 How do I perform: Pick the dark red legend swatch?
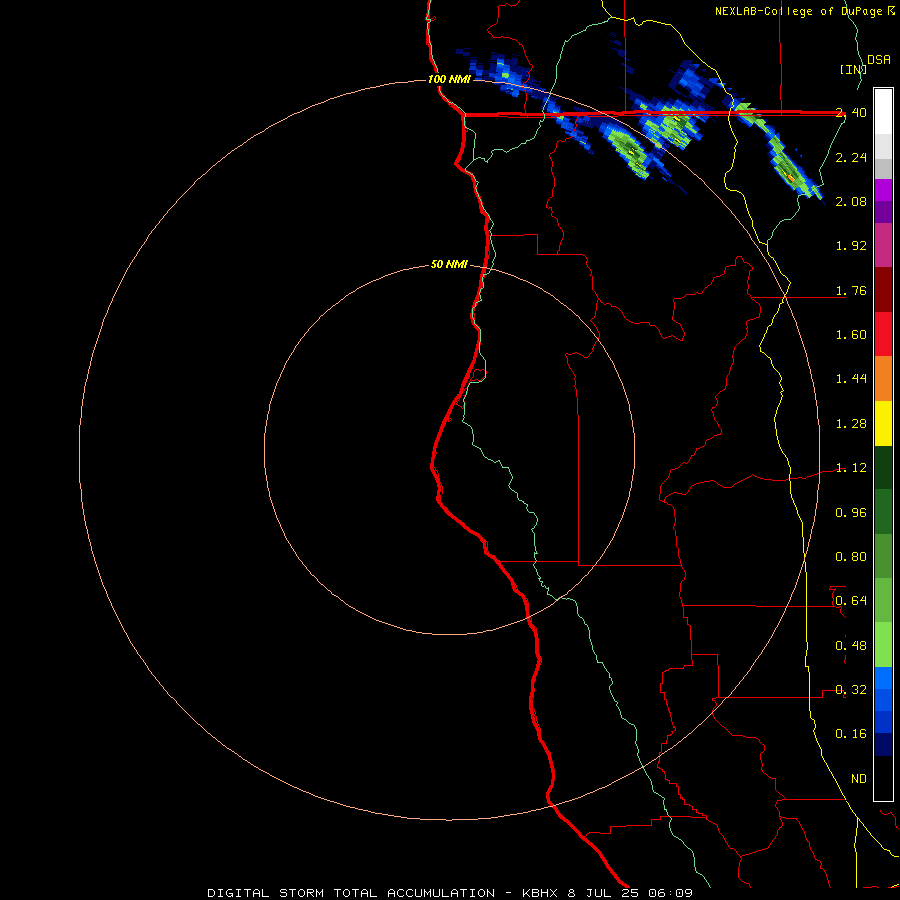pyautogui.click(x=883, y=290)
